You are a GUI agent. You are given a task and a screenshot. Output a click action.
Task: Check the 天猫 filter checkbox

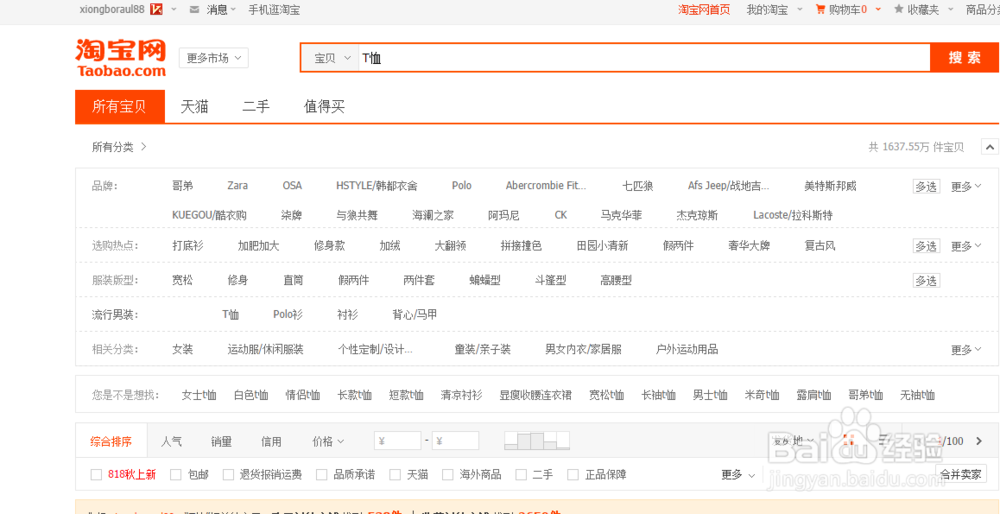point(395,474)
